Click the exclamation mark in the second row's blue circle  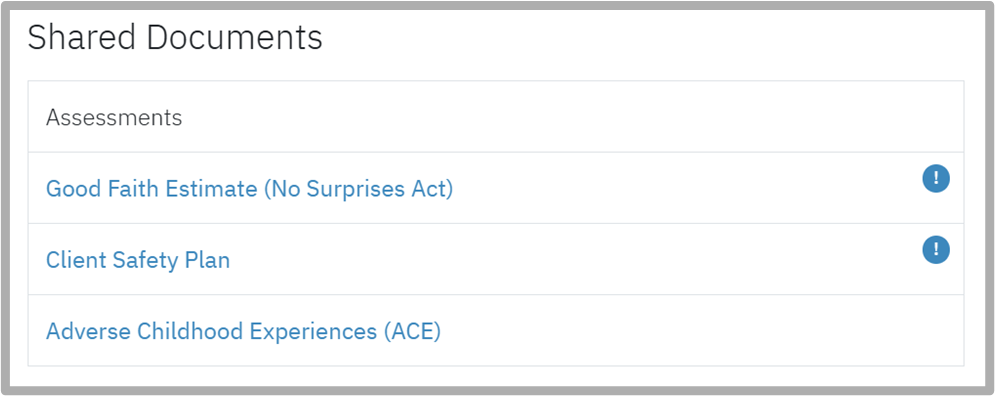point(935,249)
